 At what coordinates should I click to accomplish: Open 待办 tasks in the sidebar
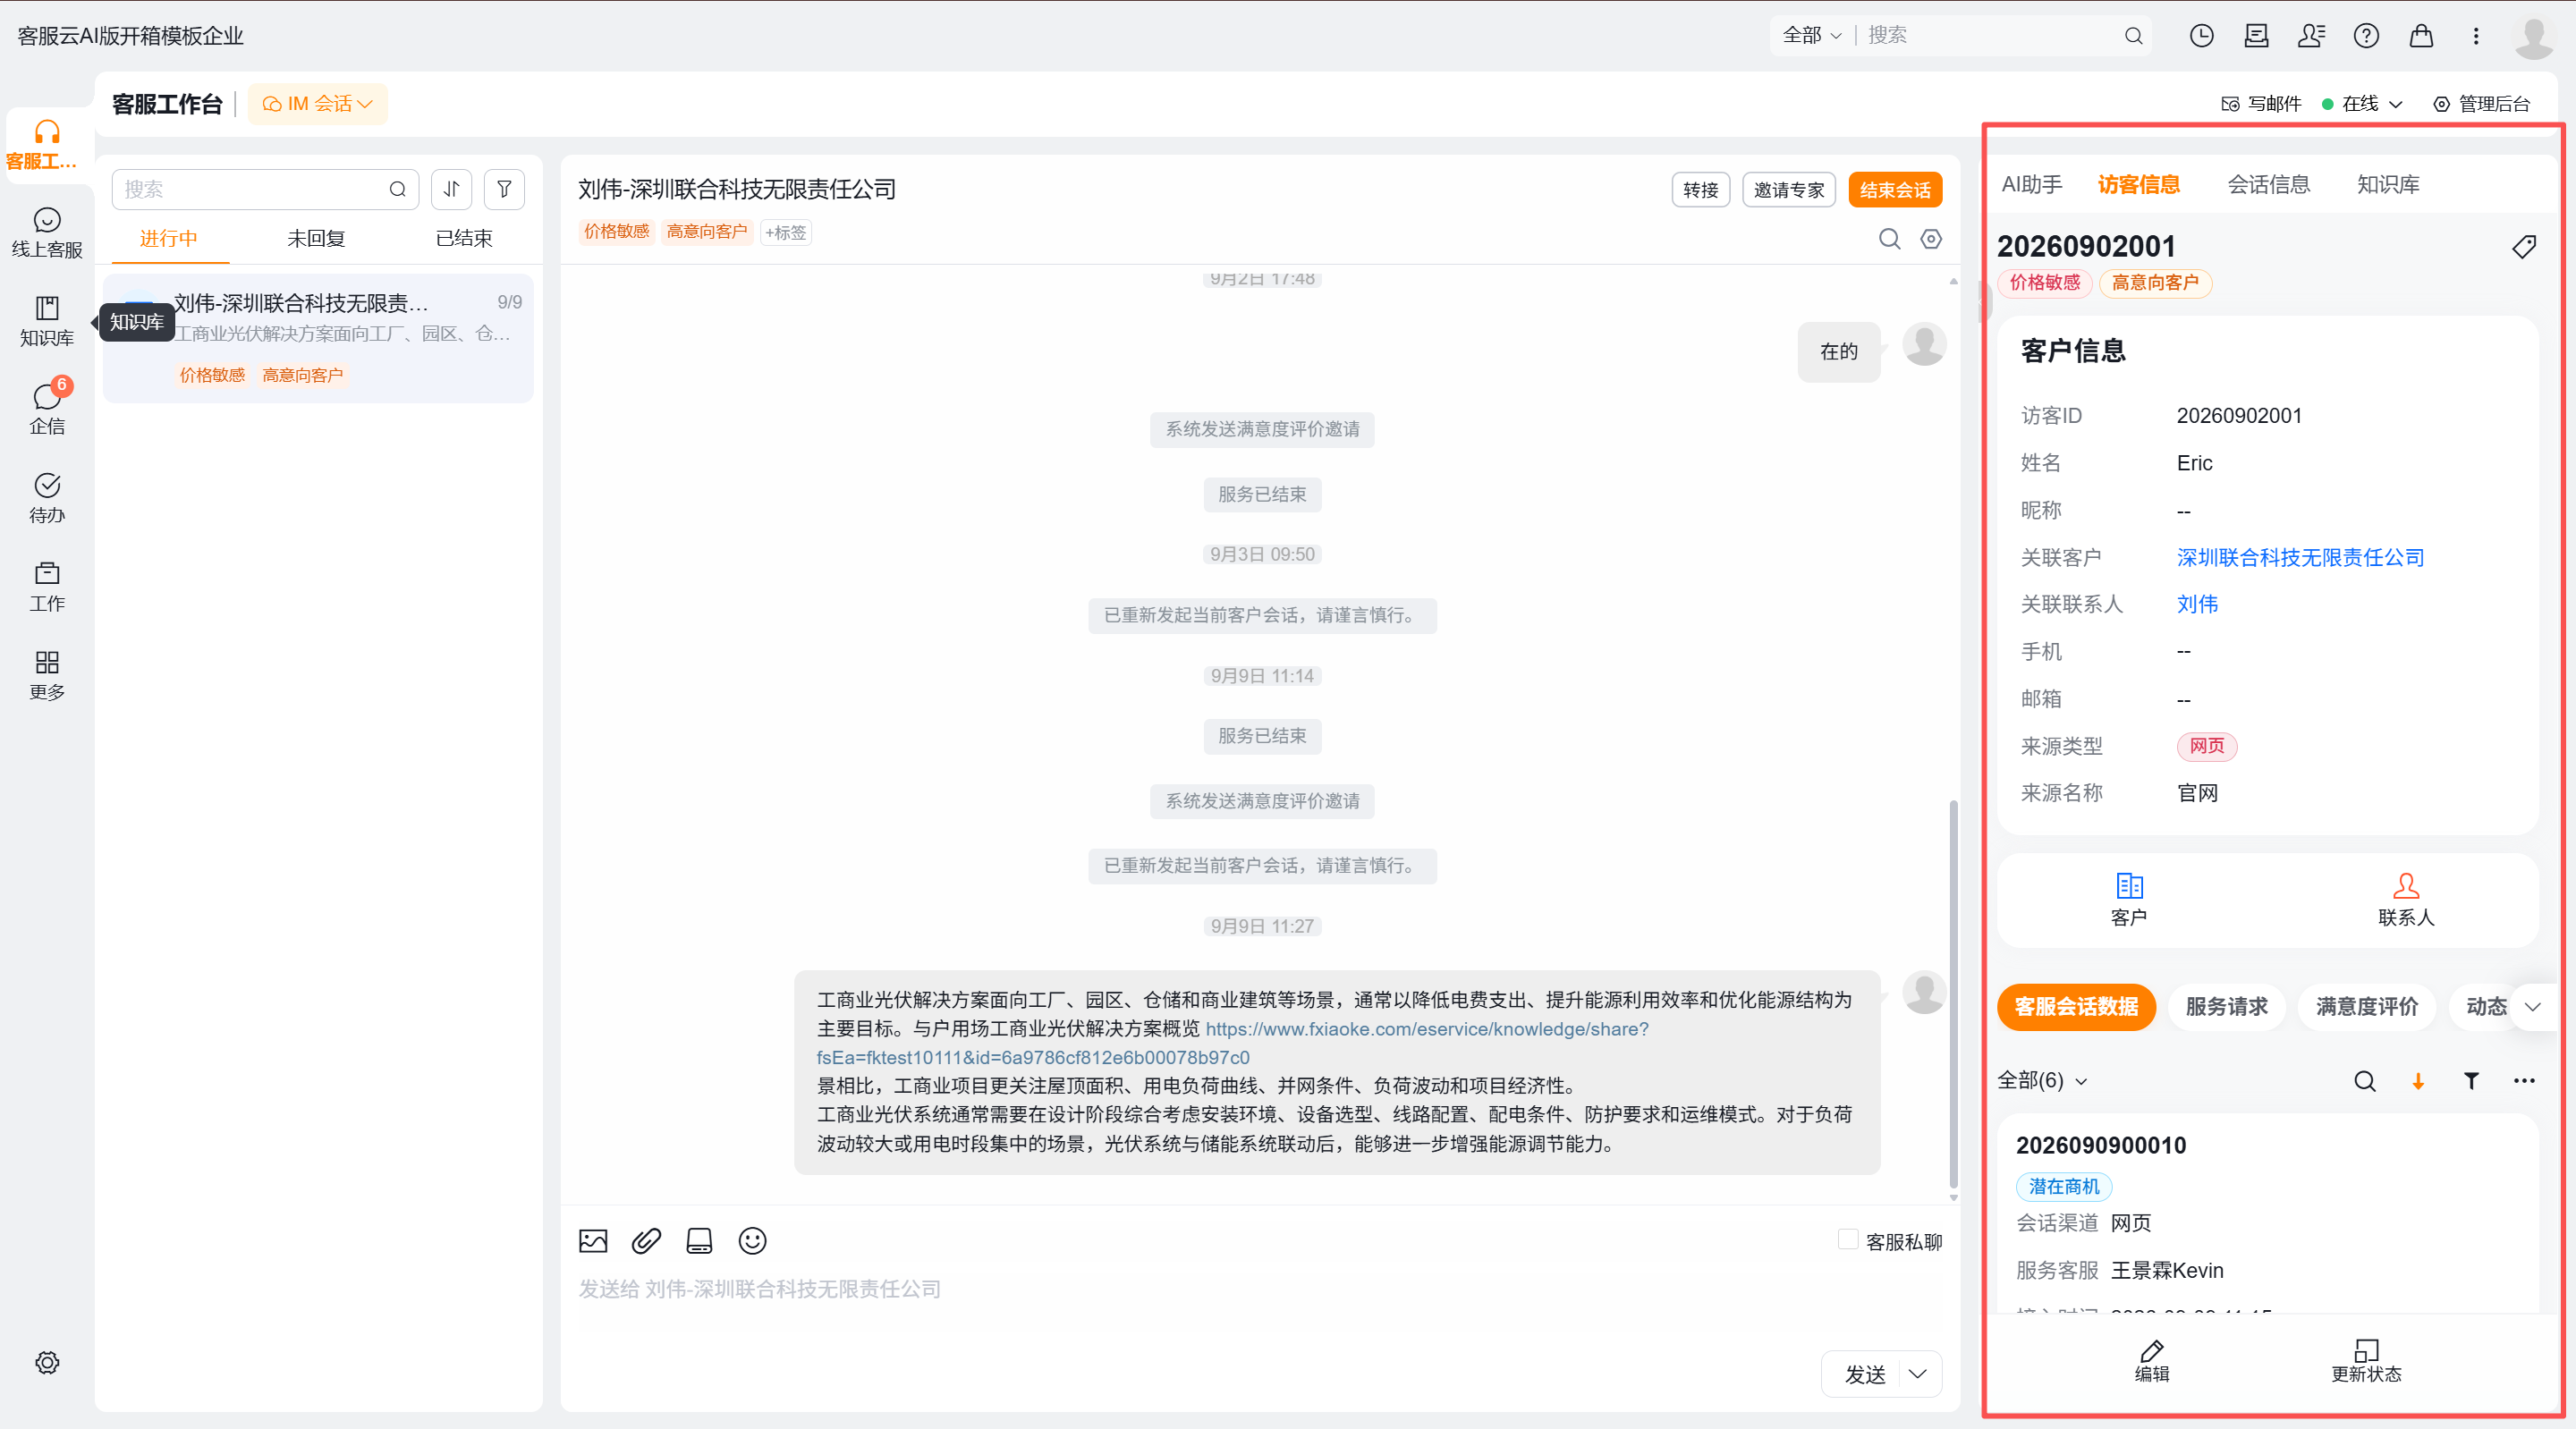(47, 498)
